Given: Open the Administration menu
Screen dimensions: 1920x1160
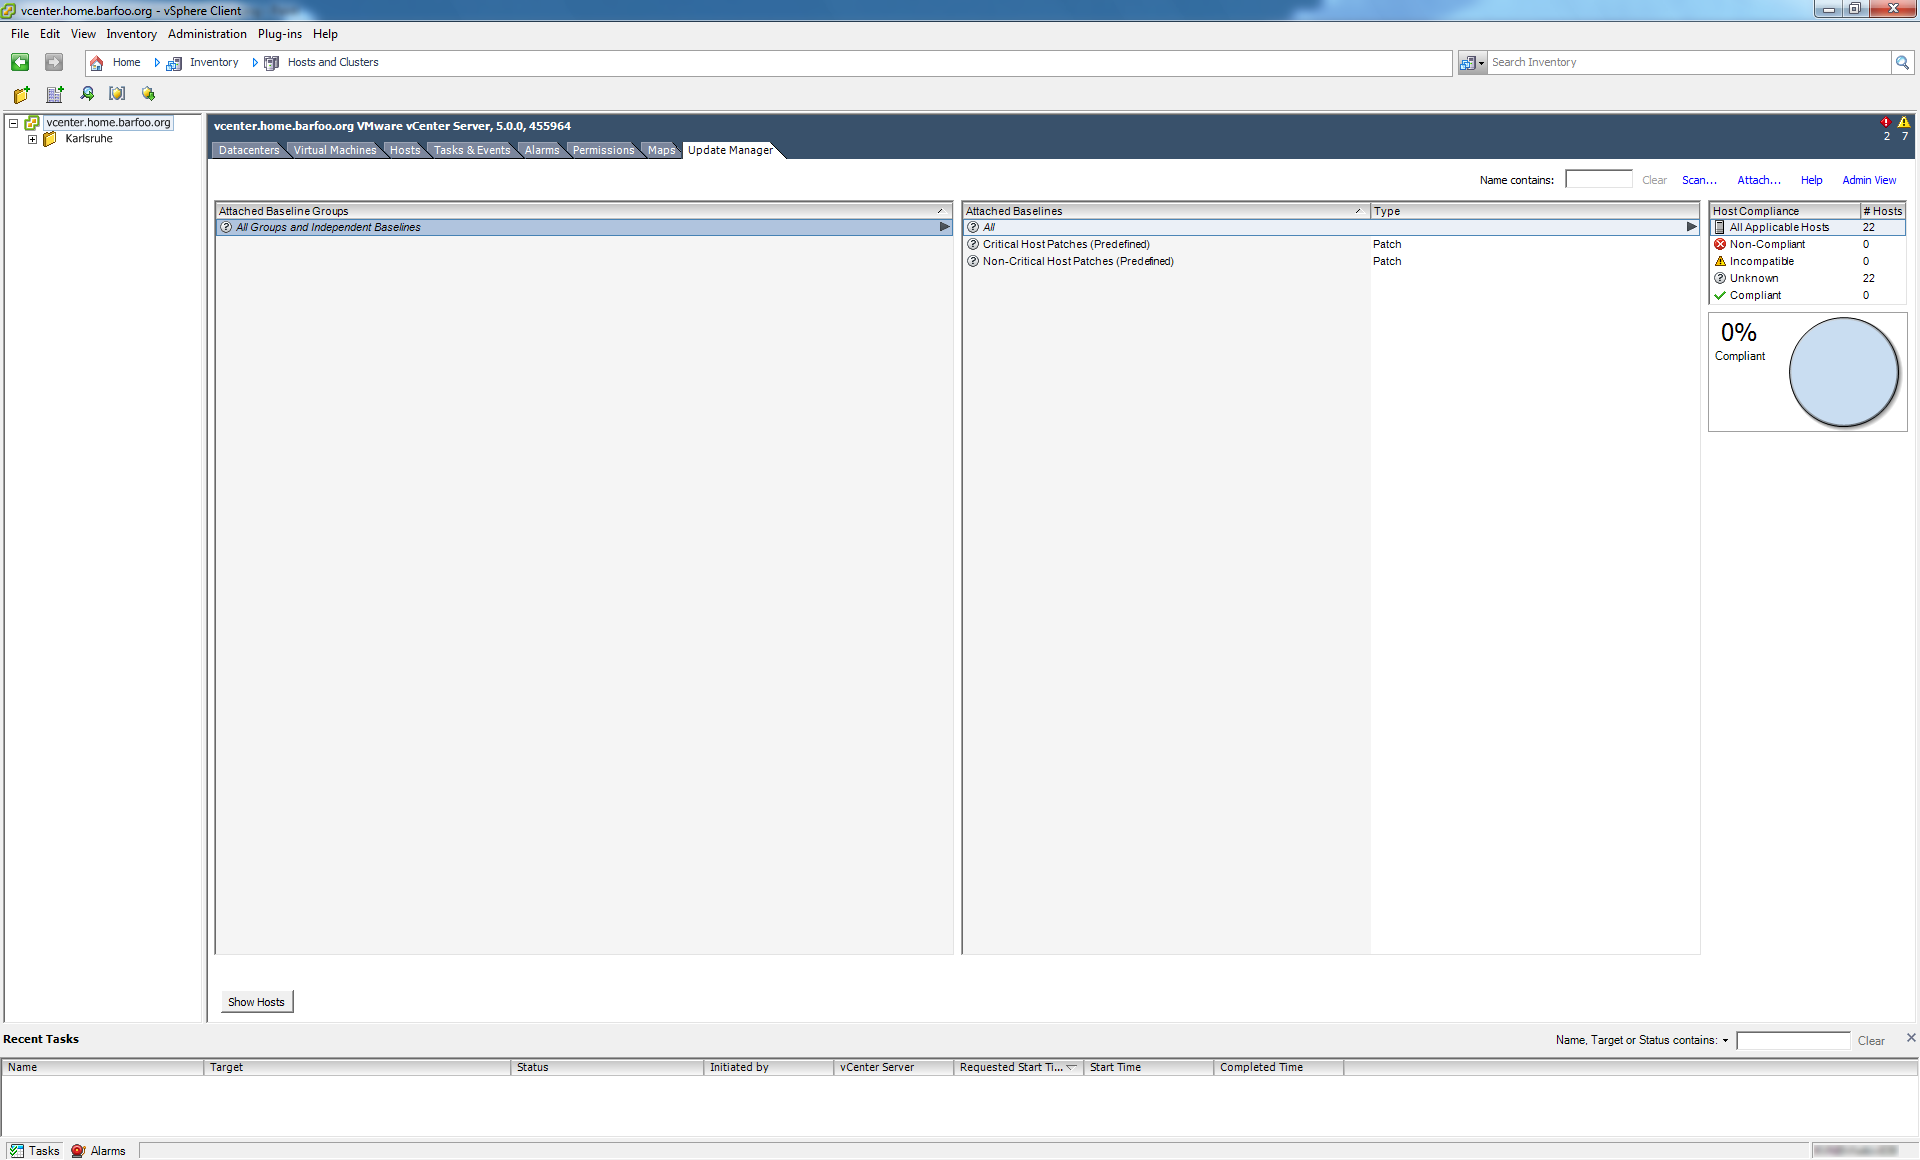Looking at the screenshot, I should coord(207,34).
